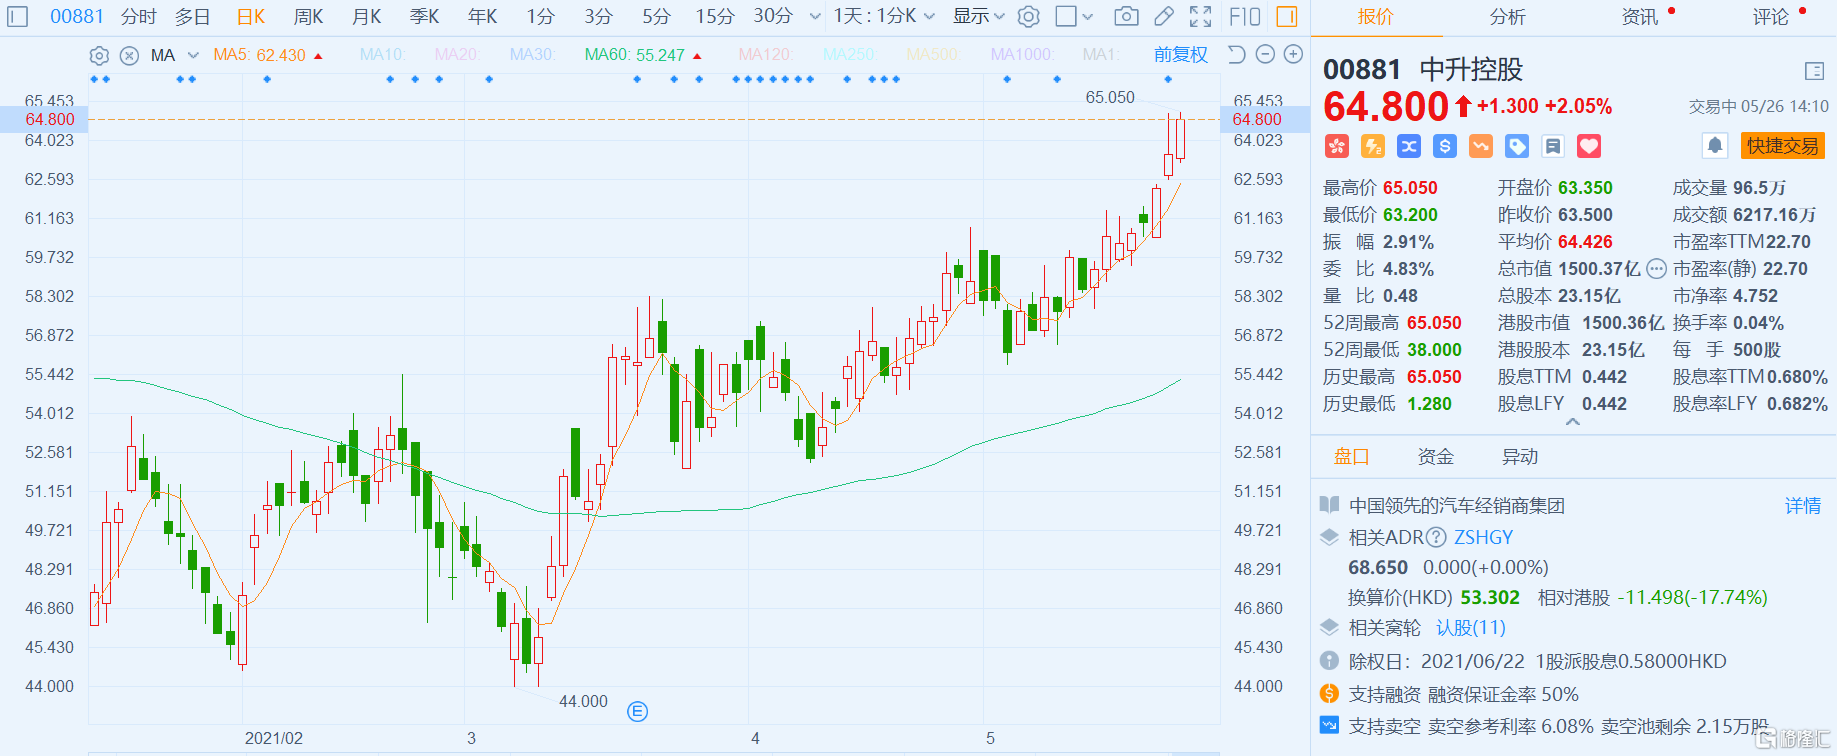This screenshot has height=756, width=1837.
Task: Open F10 company info
Action: tap(1245, 16)
